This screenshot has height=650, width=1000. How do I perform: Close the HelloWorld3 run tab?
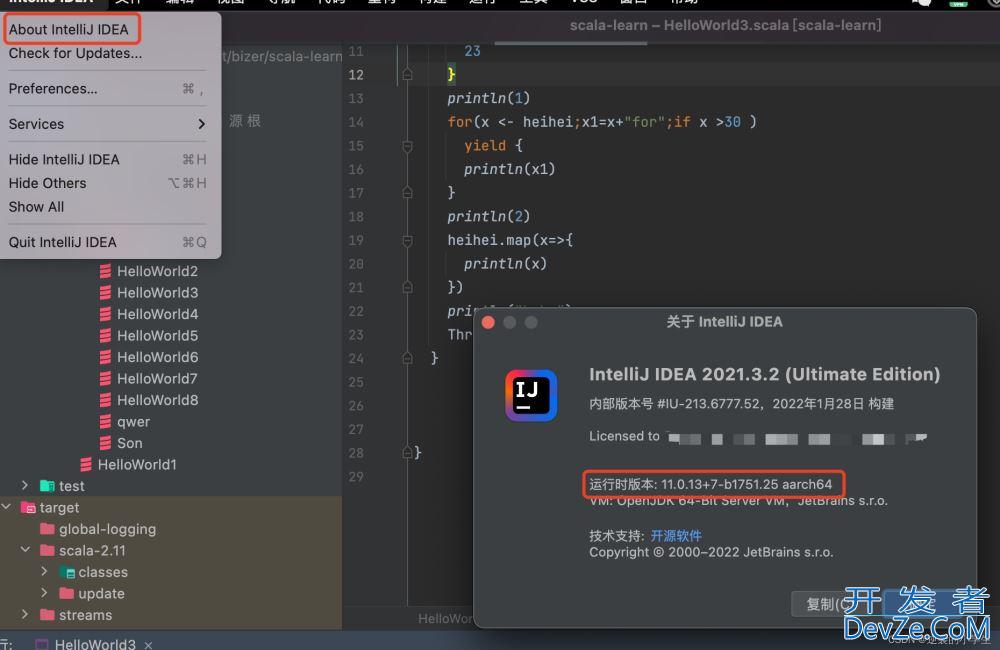coord(148,645)
